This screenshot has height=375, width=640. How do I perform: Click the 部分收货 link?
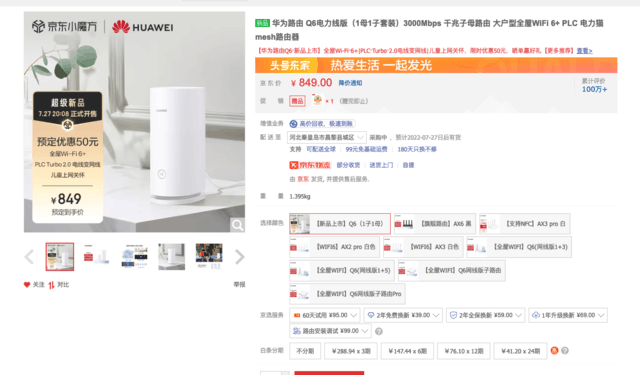tap(348, 165)
